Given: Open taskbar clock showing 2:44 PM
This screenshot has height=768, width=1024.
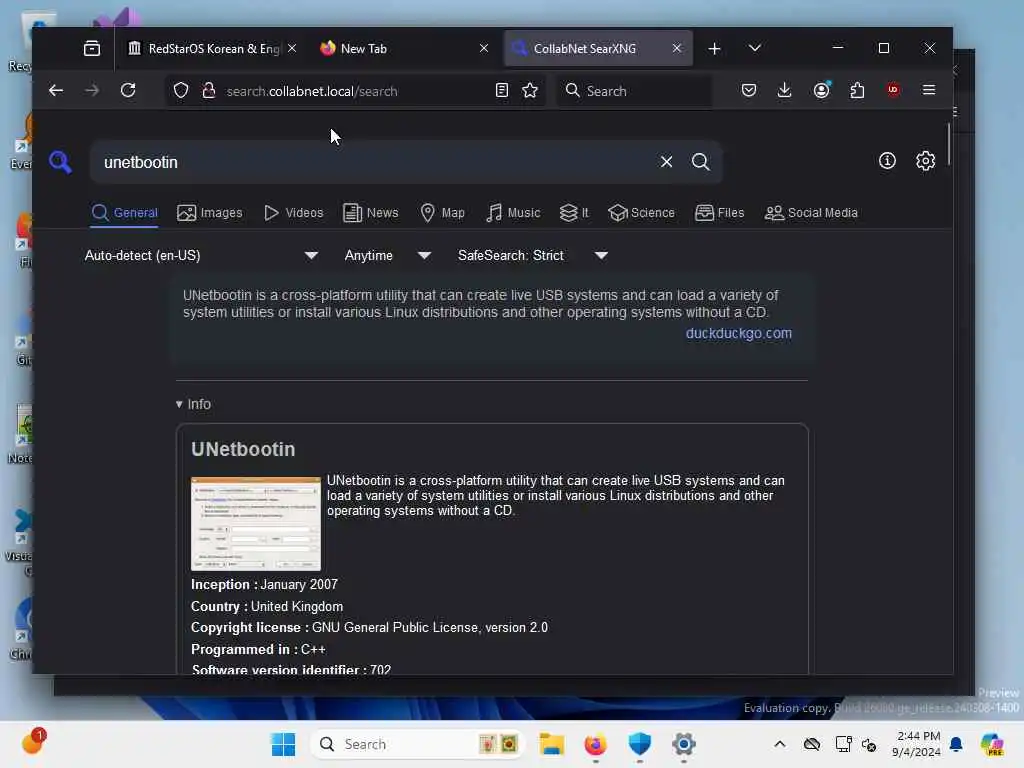Looking at the screenshot, I should click(918, 744).
